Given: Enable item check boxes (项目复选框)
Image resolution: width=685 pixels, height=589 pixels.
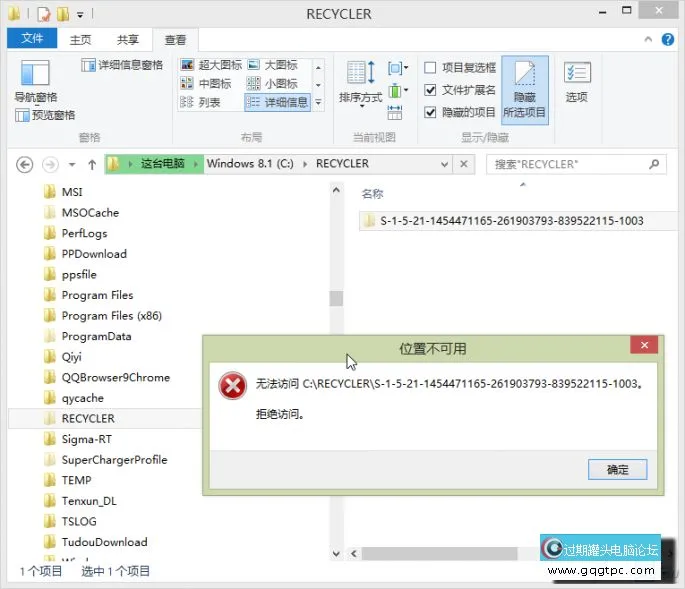Looking at the screenshot, I should (430, 68).
